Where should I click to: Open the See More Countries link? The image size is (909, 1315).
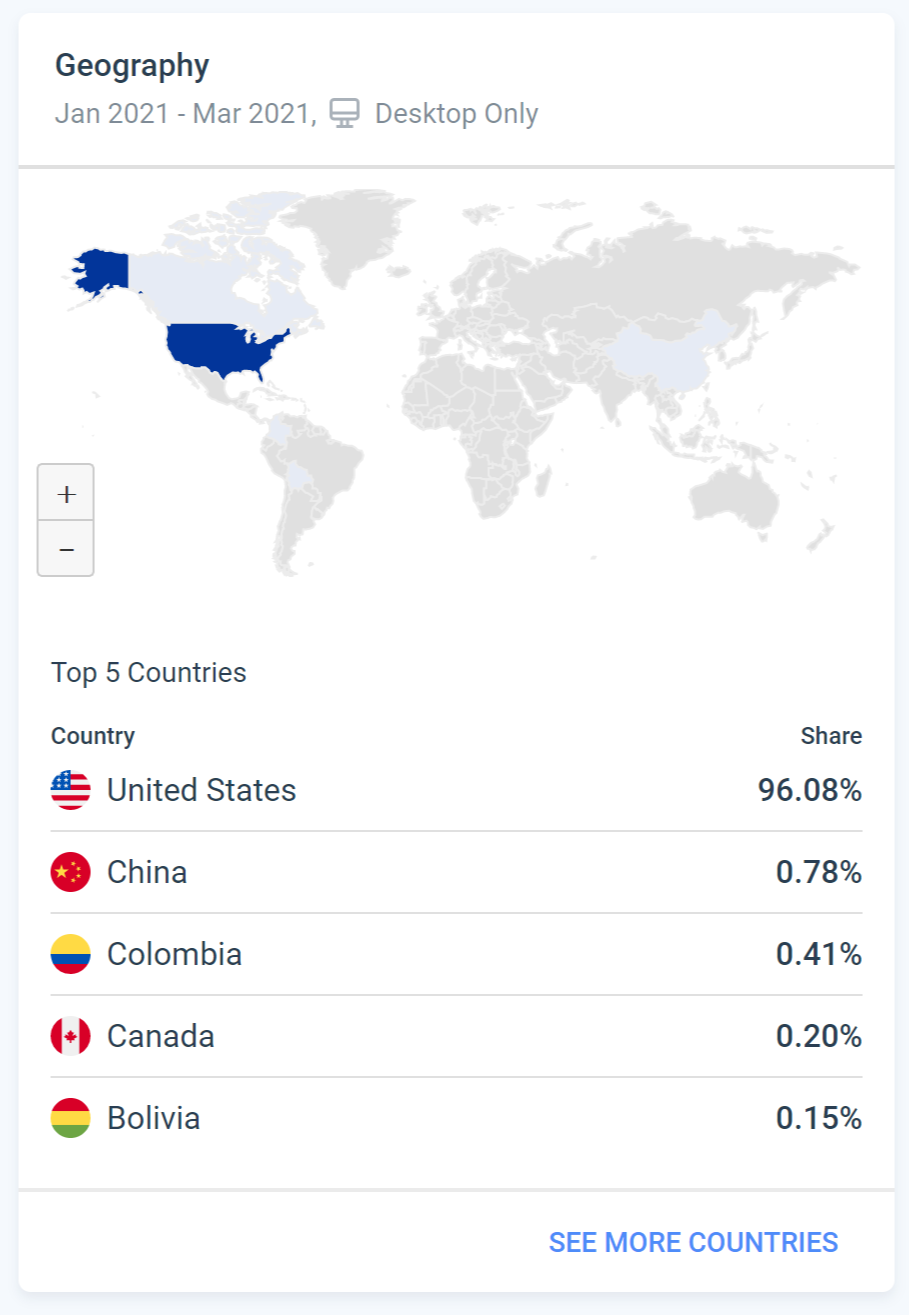693,1242
